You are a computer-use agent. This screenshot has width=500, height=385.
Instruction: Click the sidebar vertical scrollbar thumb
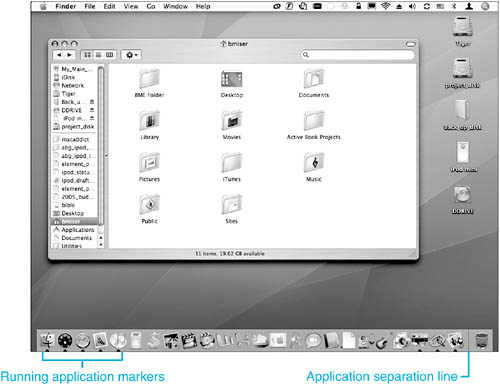point(101,146)
